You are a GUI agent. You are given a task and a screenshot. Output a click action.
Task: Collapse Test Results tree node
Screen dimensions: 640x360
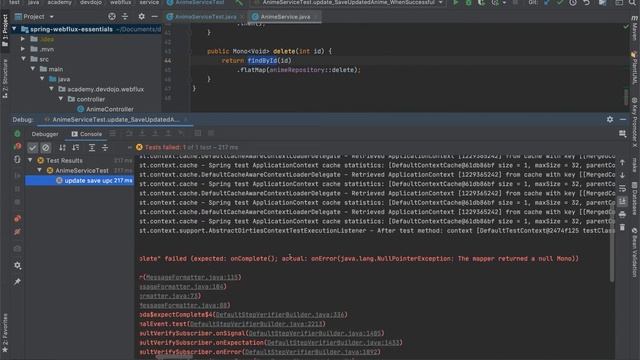coord(30,160)
